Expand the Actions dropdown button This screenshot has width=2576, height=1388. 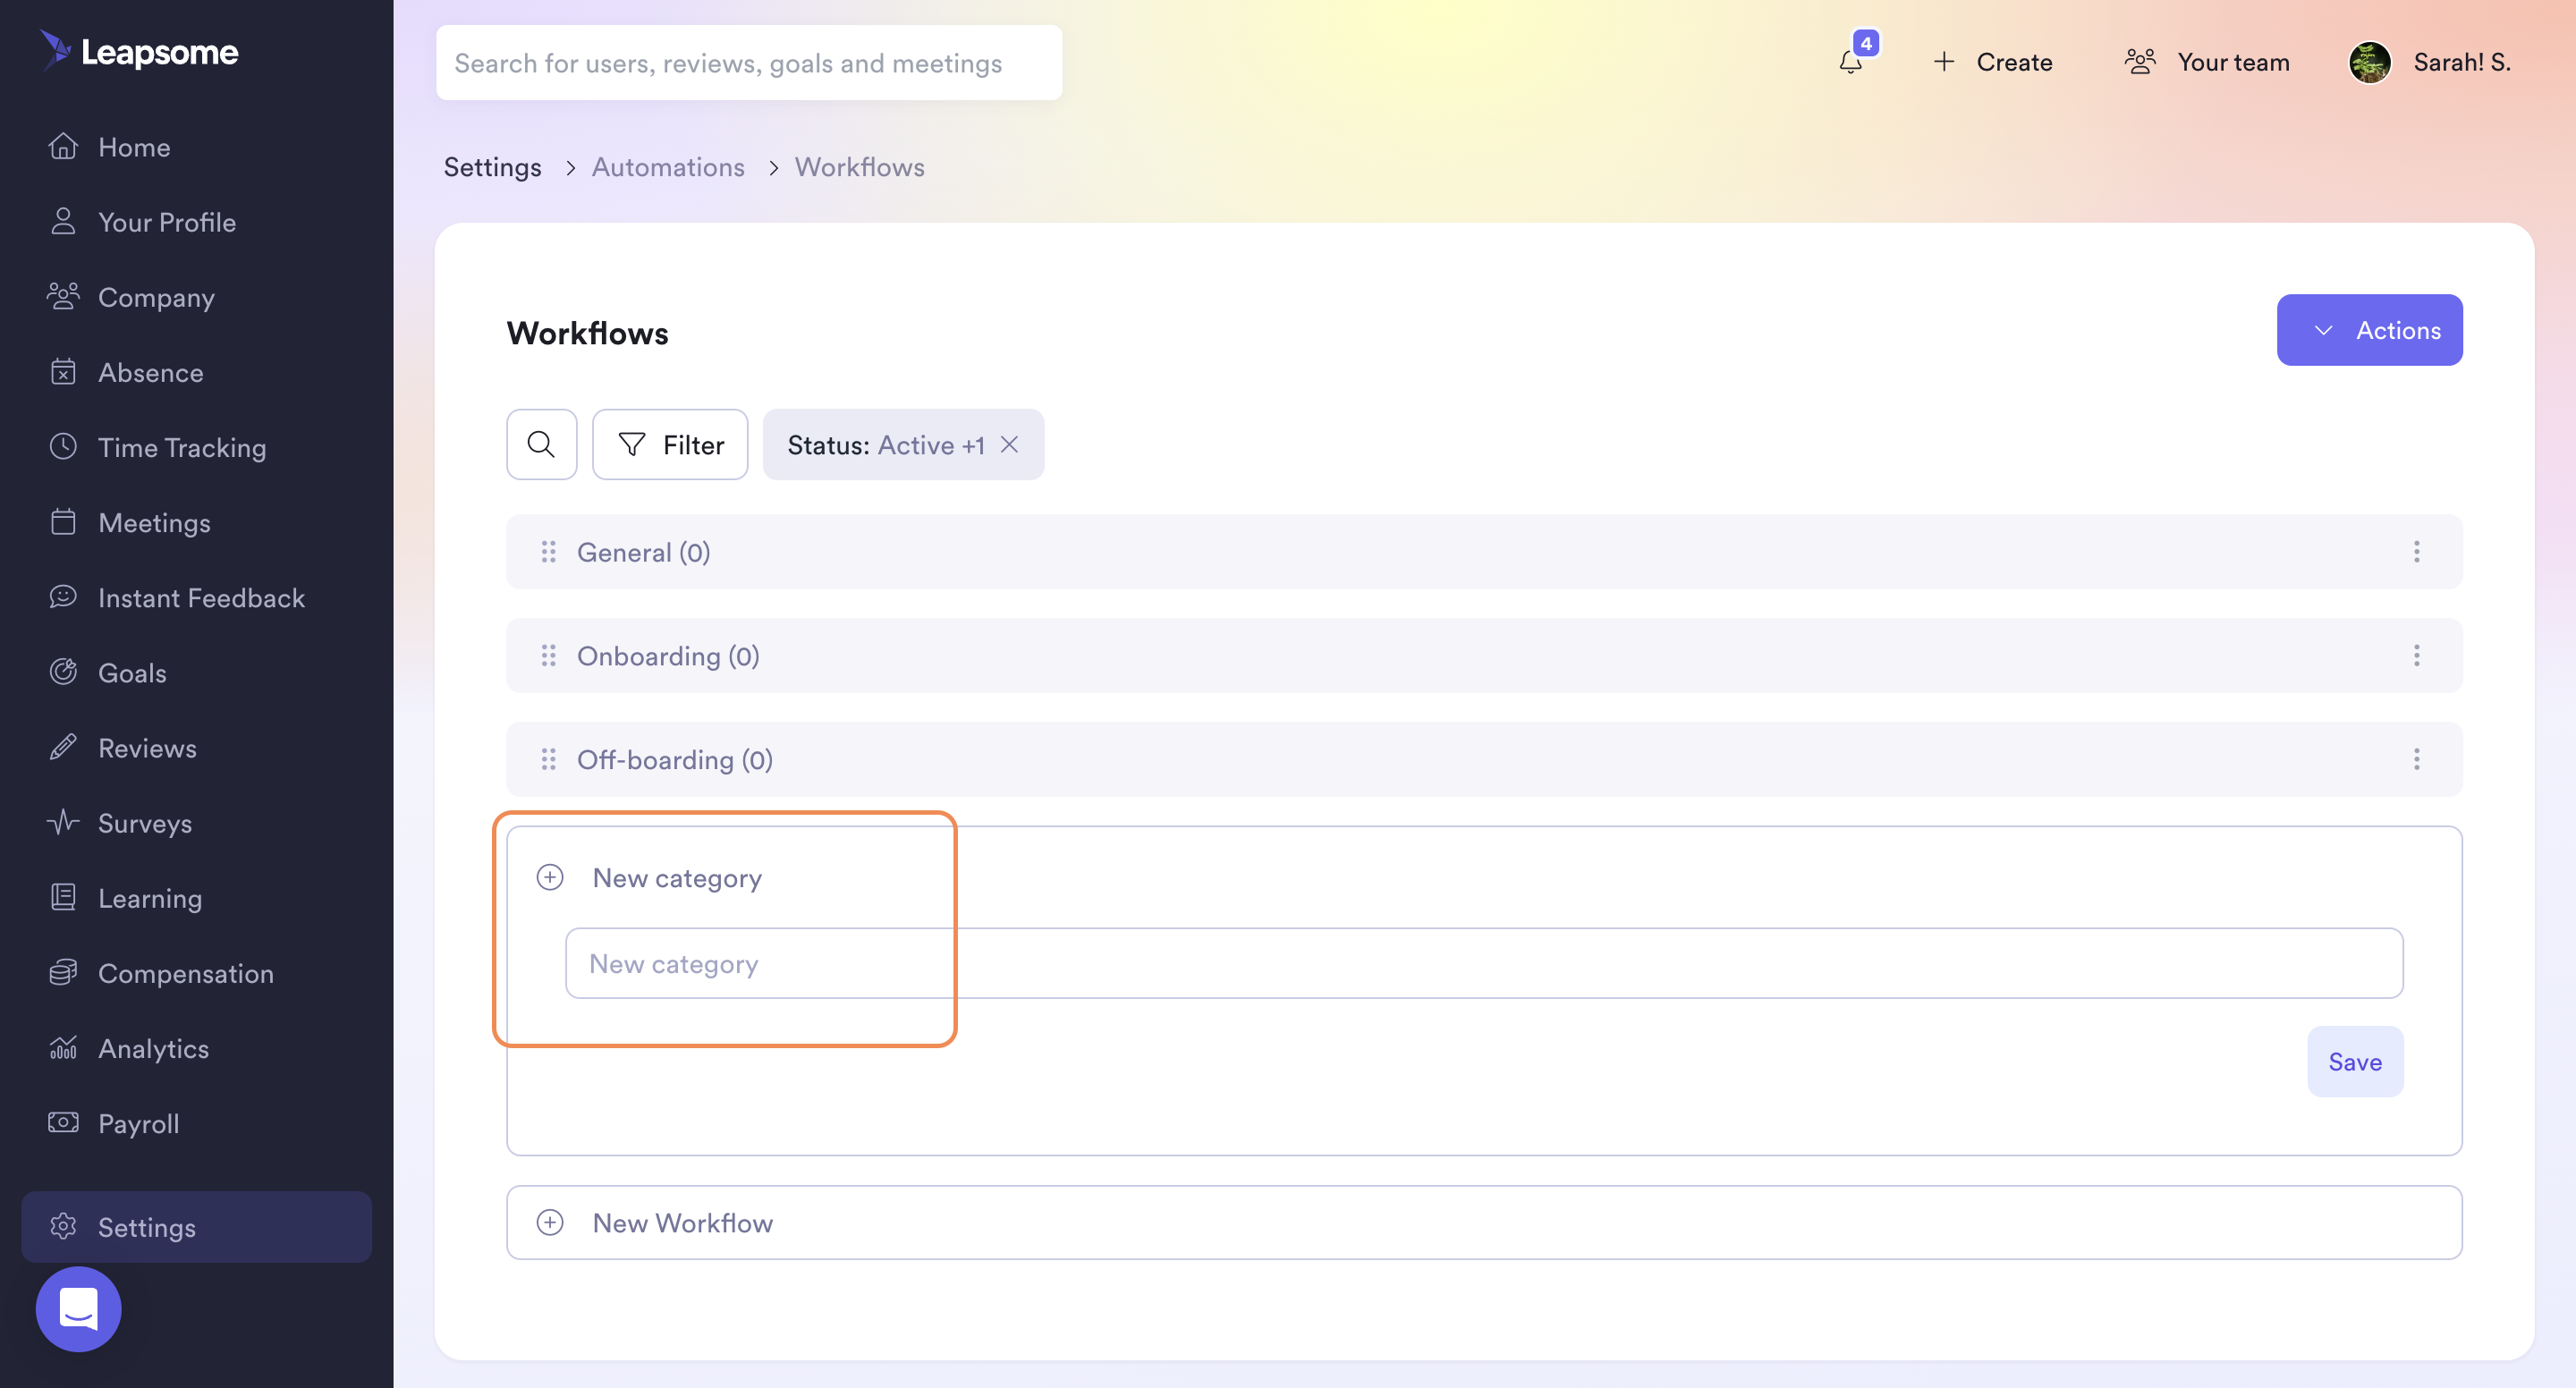2369,330
